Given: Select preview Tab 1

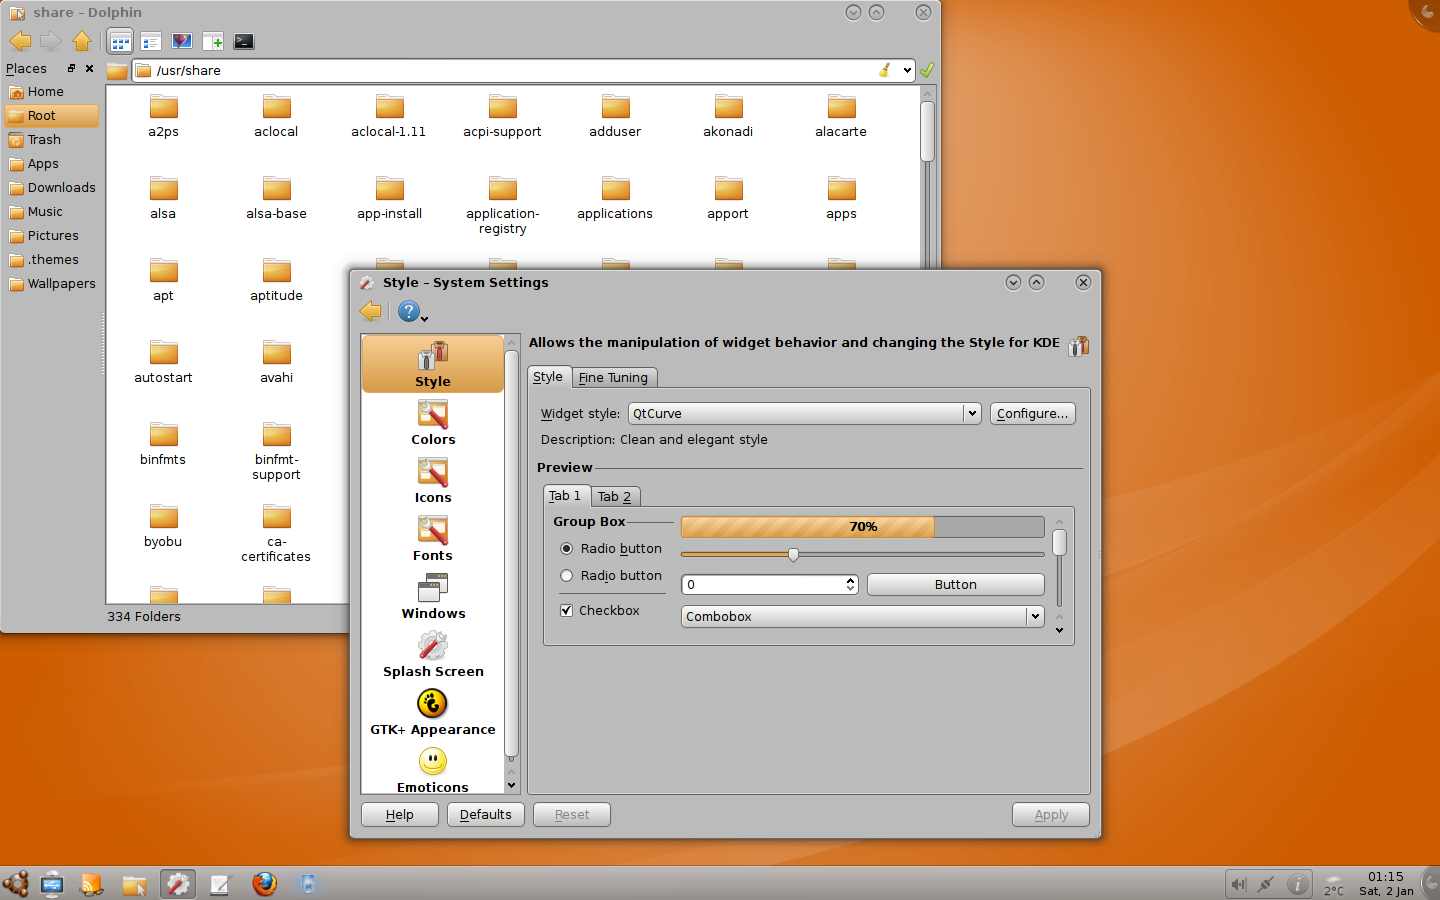Looking at the screenshot, I should 565,495.
